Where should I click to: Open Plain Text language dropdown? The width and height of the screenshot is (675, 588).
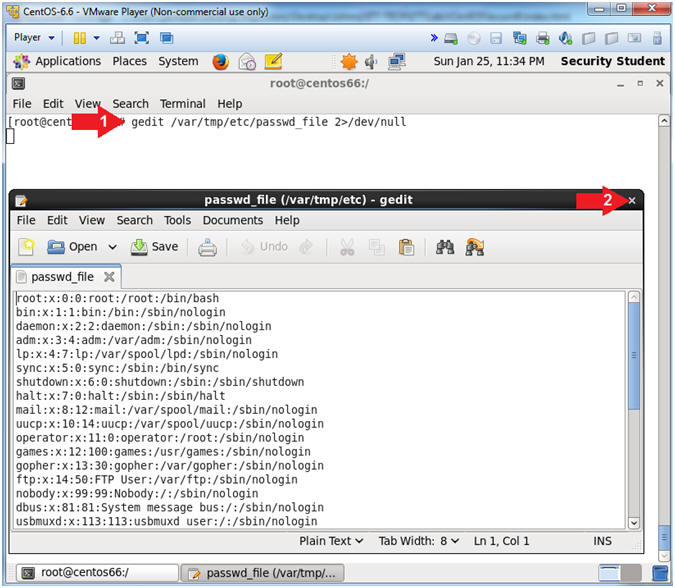(331, 541)
